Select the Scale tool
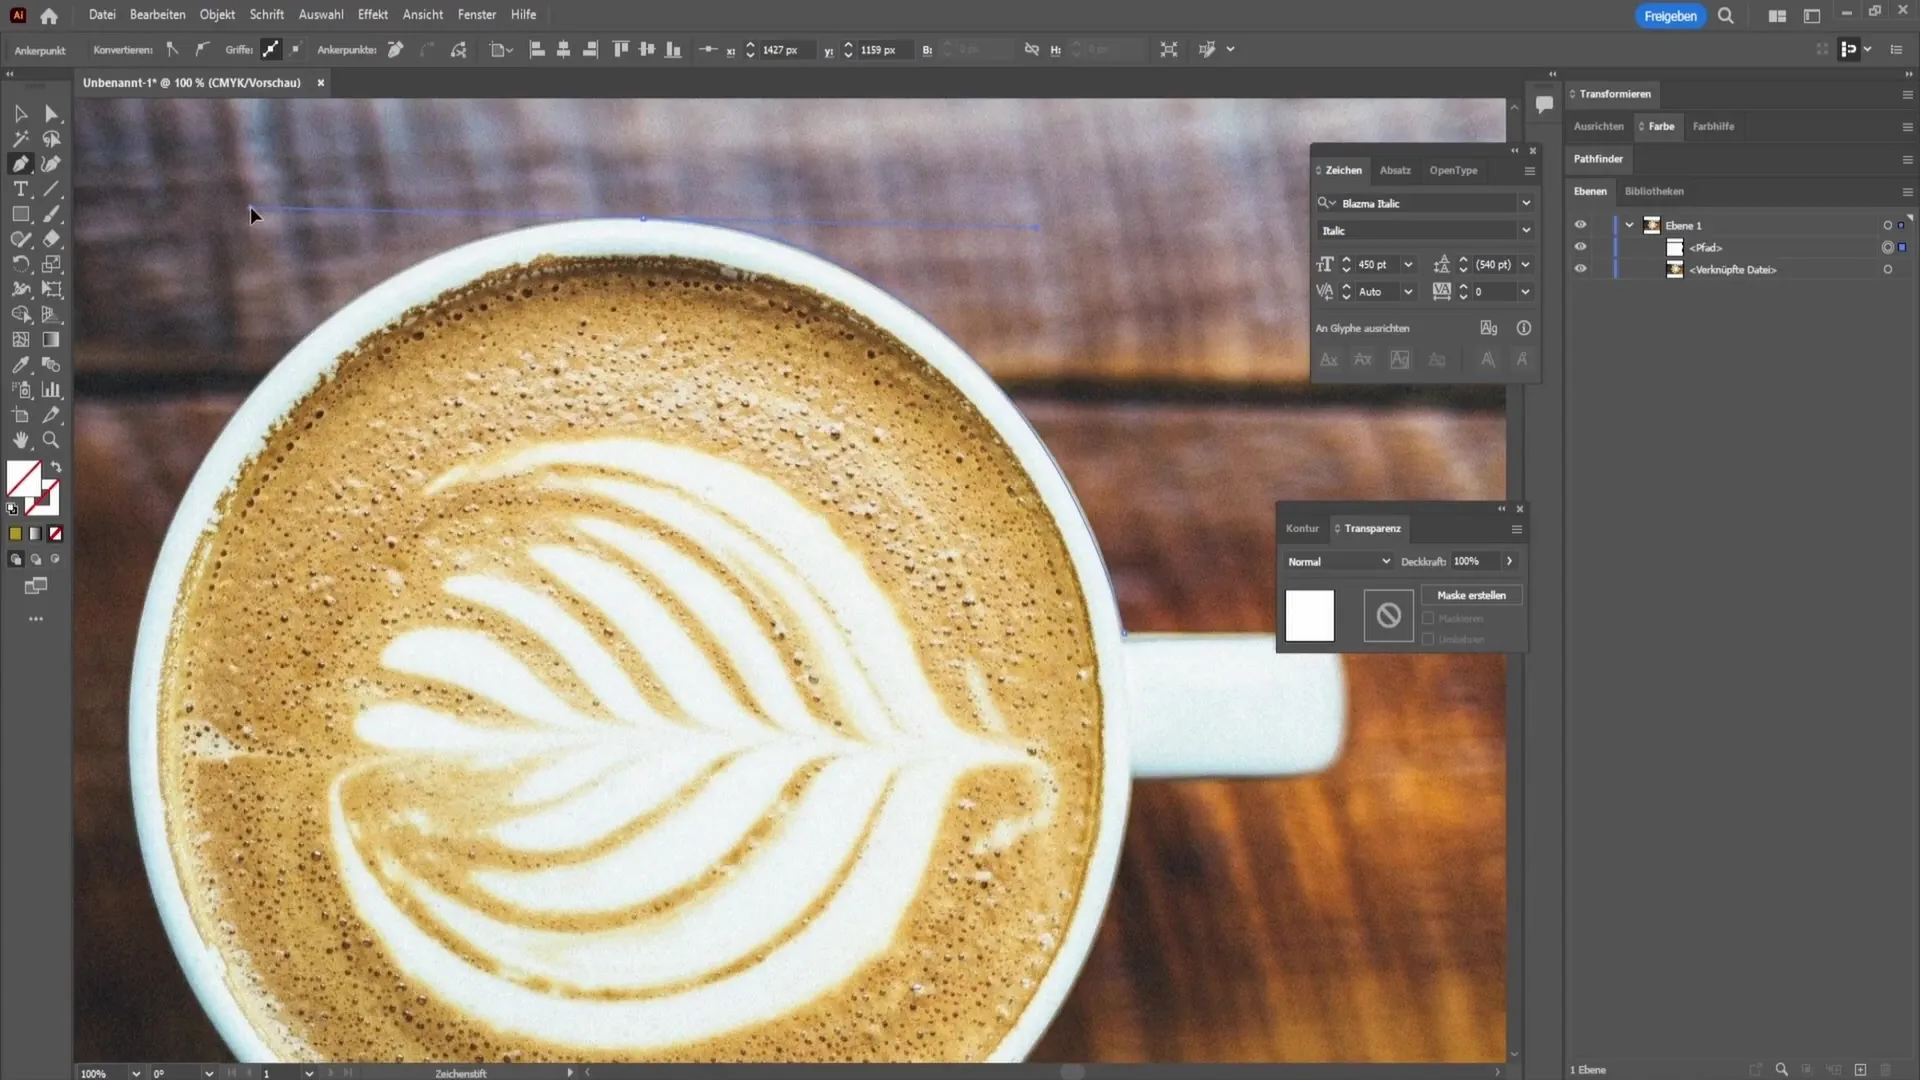 51,264
